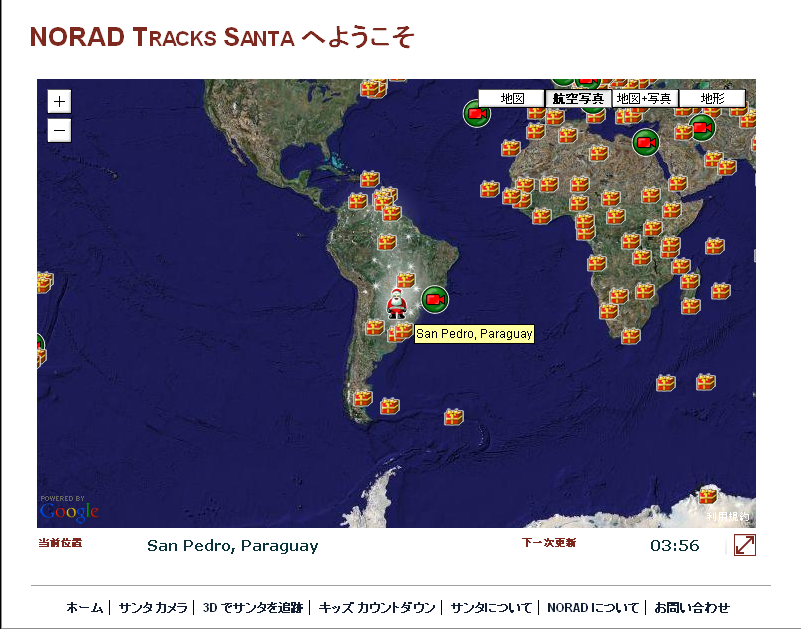Viewport: 801px width, 629px height.
Task: Click the gift icon on Antarctica's coast
Action: point(708,495)
